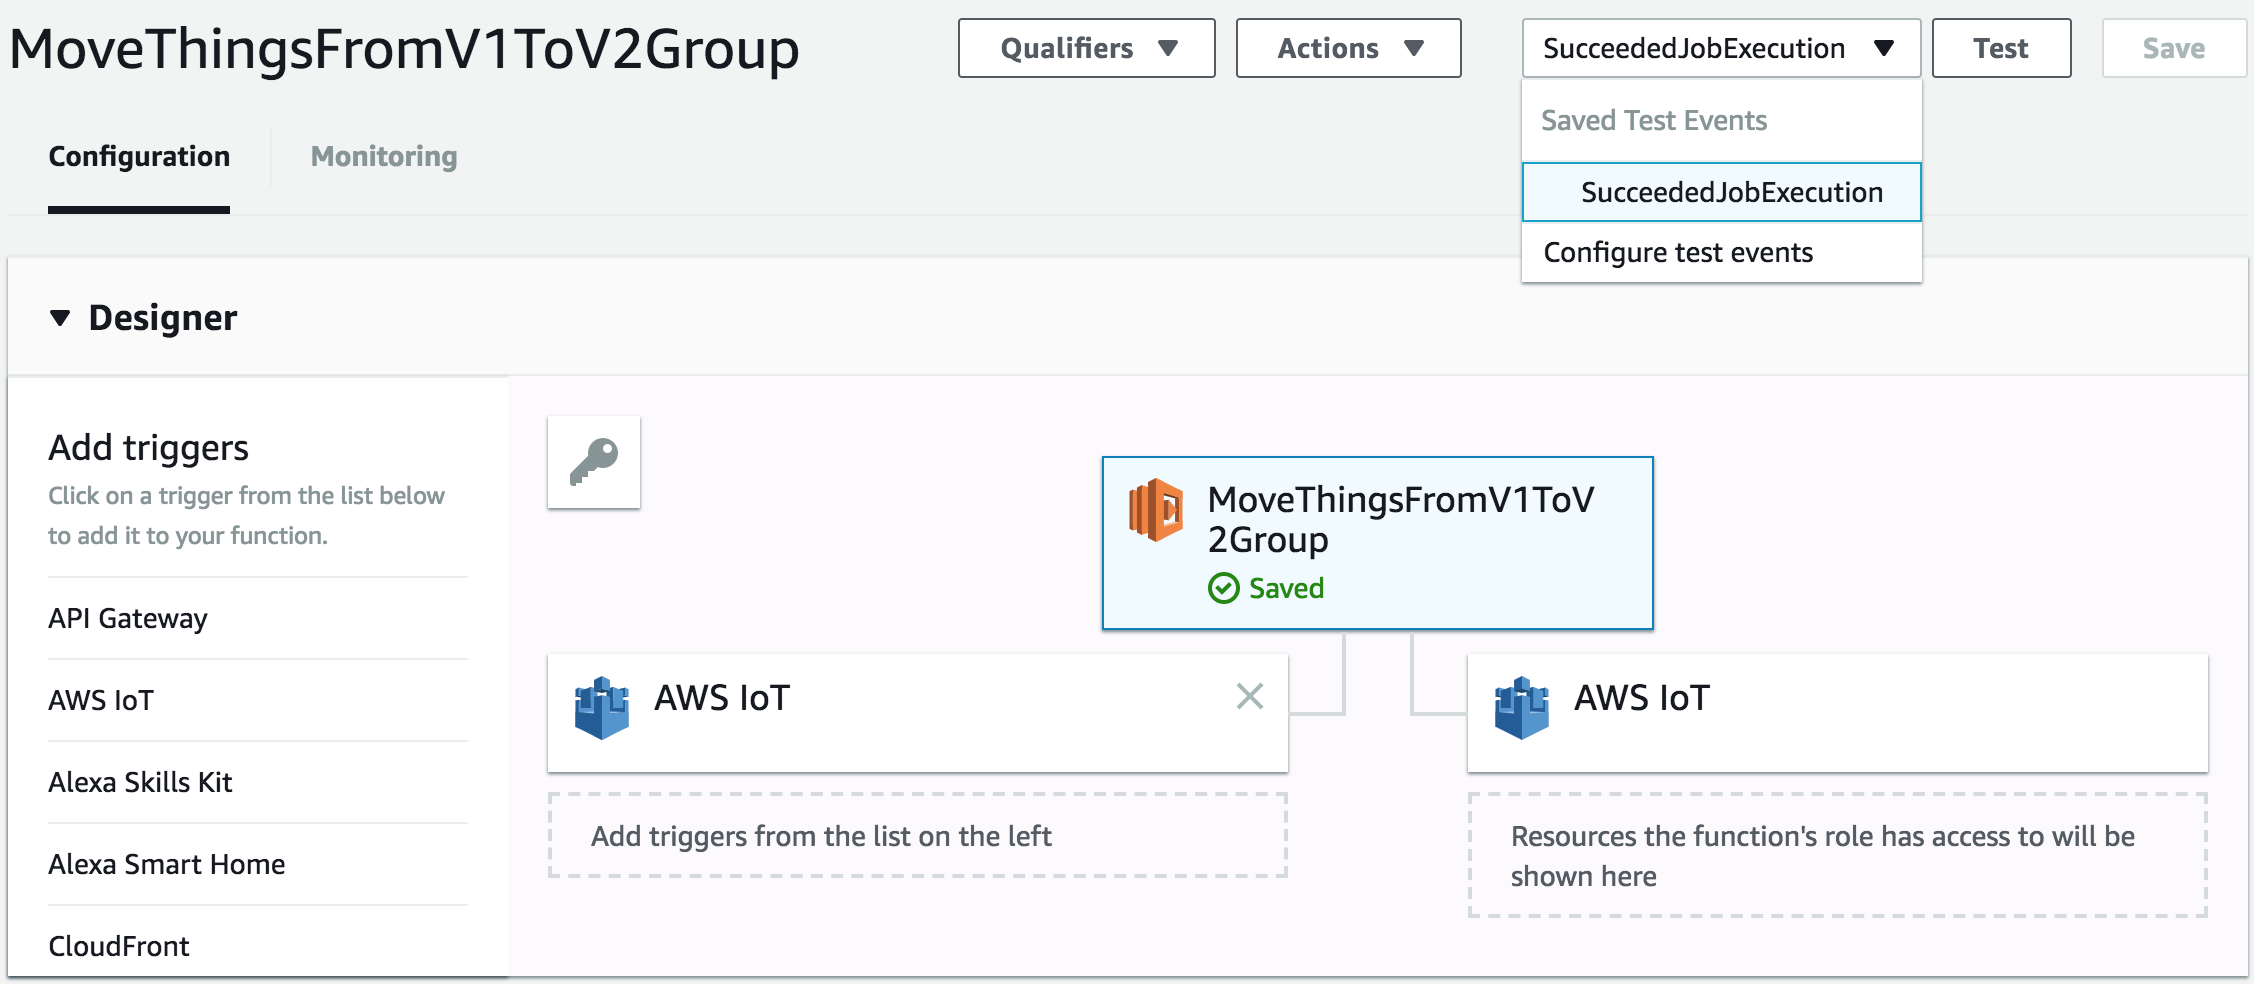Click the AWS IoT resource card icon
The width and height of the screenshot is (2254, 984).
point(1521,708)
